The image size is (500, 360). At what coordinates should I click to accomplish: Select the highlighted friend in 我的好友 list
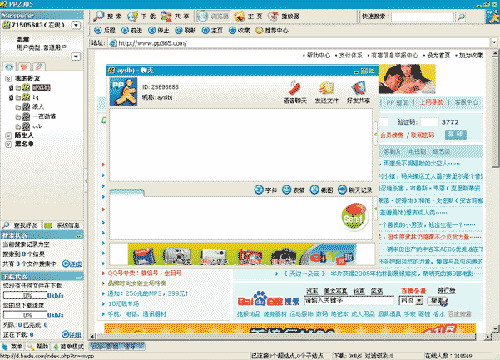click(x=41, y=88)
